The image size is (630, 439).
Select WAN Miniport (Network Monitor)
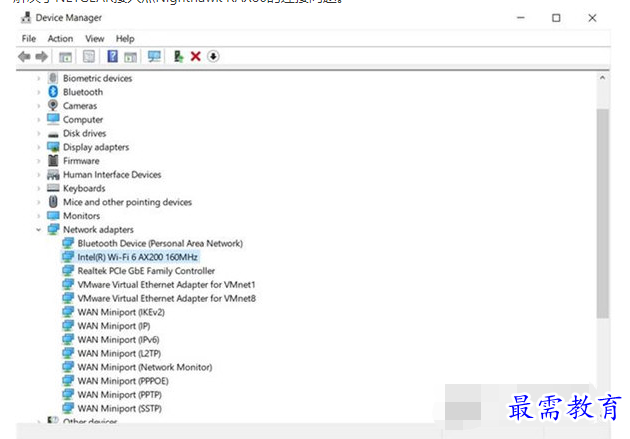pos(145,367)
